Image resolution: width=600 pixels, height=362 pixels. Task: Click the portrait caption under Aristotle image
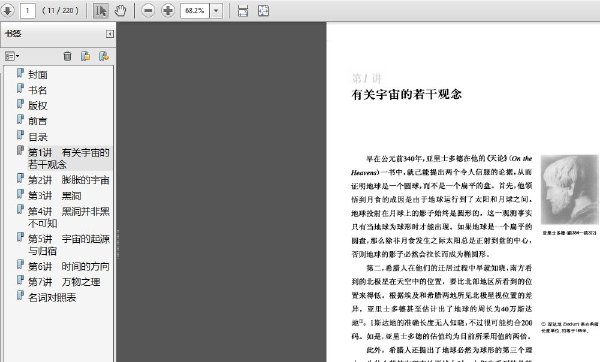[x=569, y=233]
